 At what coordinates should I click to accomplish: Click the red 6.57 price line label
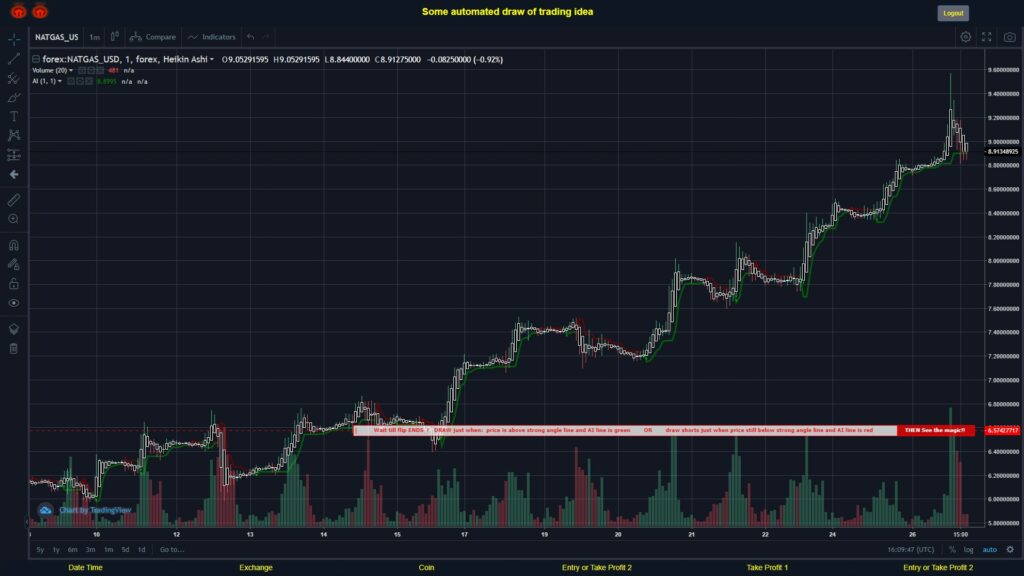coord(1002,430)
